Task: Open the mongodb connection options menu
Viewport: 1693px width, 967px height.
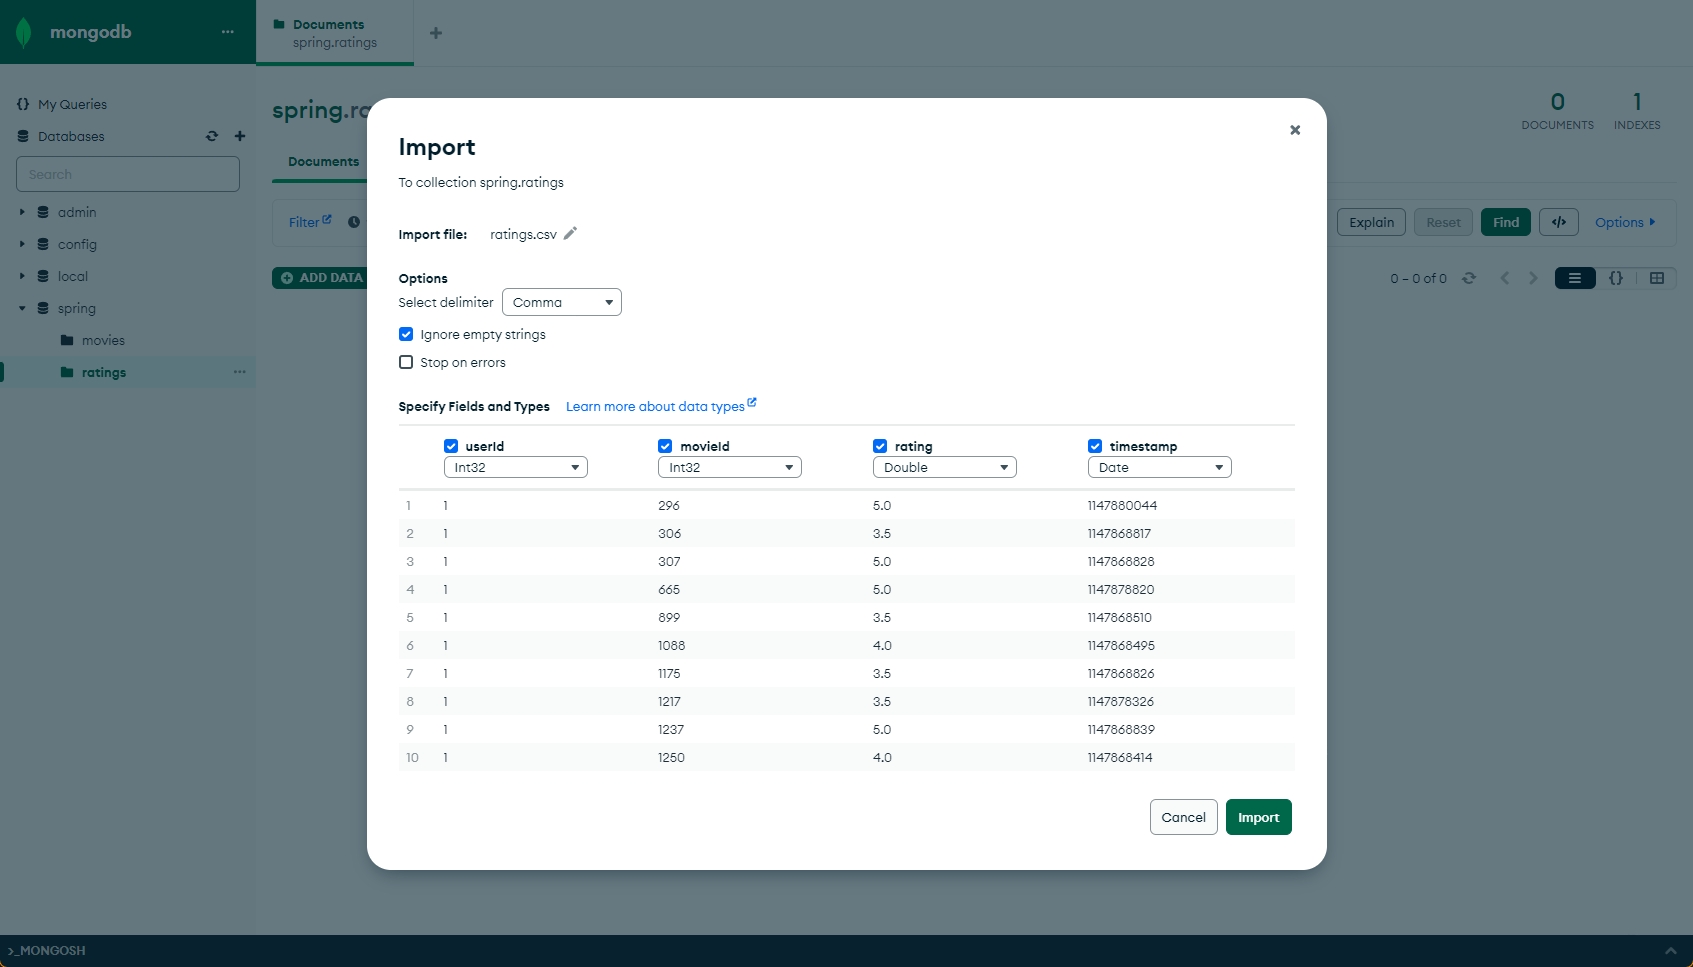Action: (228, 32)
